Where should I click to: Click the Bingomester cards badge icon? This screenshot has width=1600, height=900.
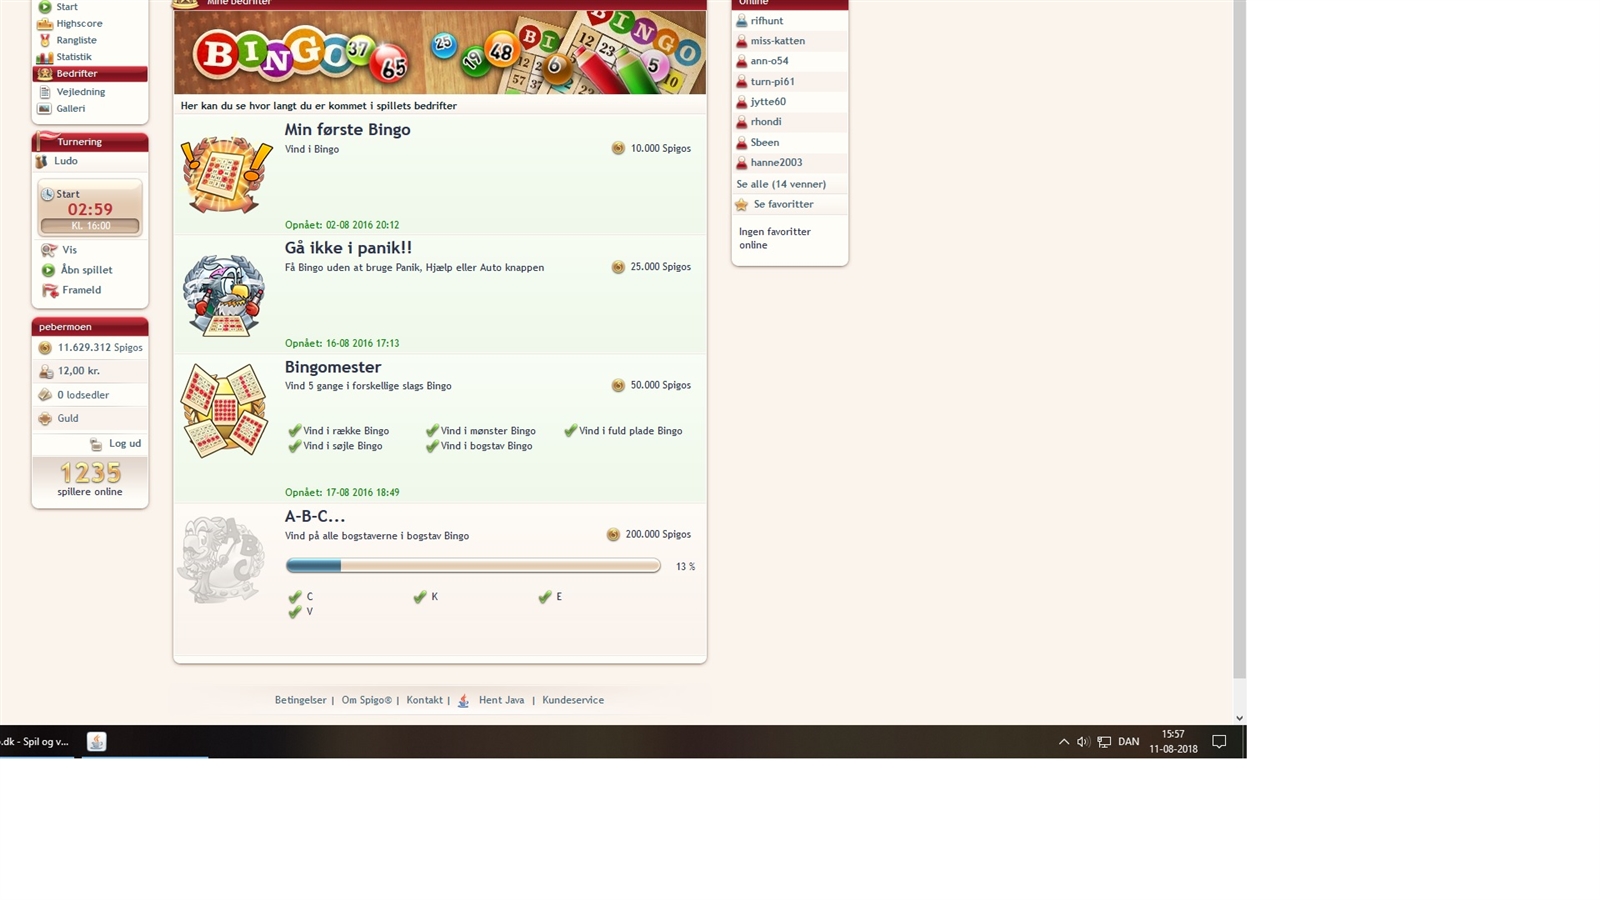(224, 410)
